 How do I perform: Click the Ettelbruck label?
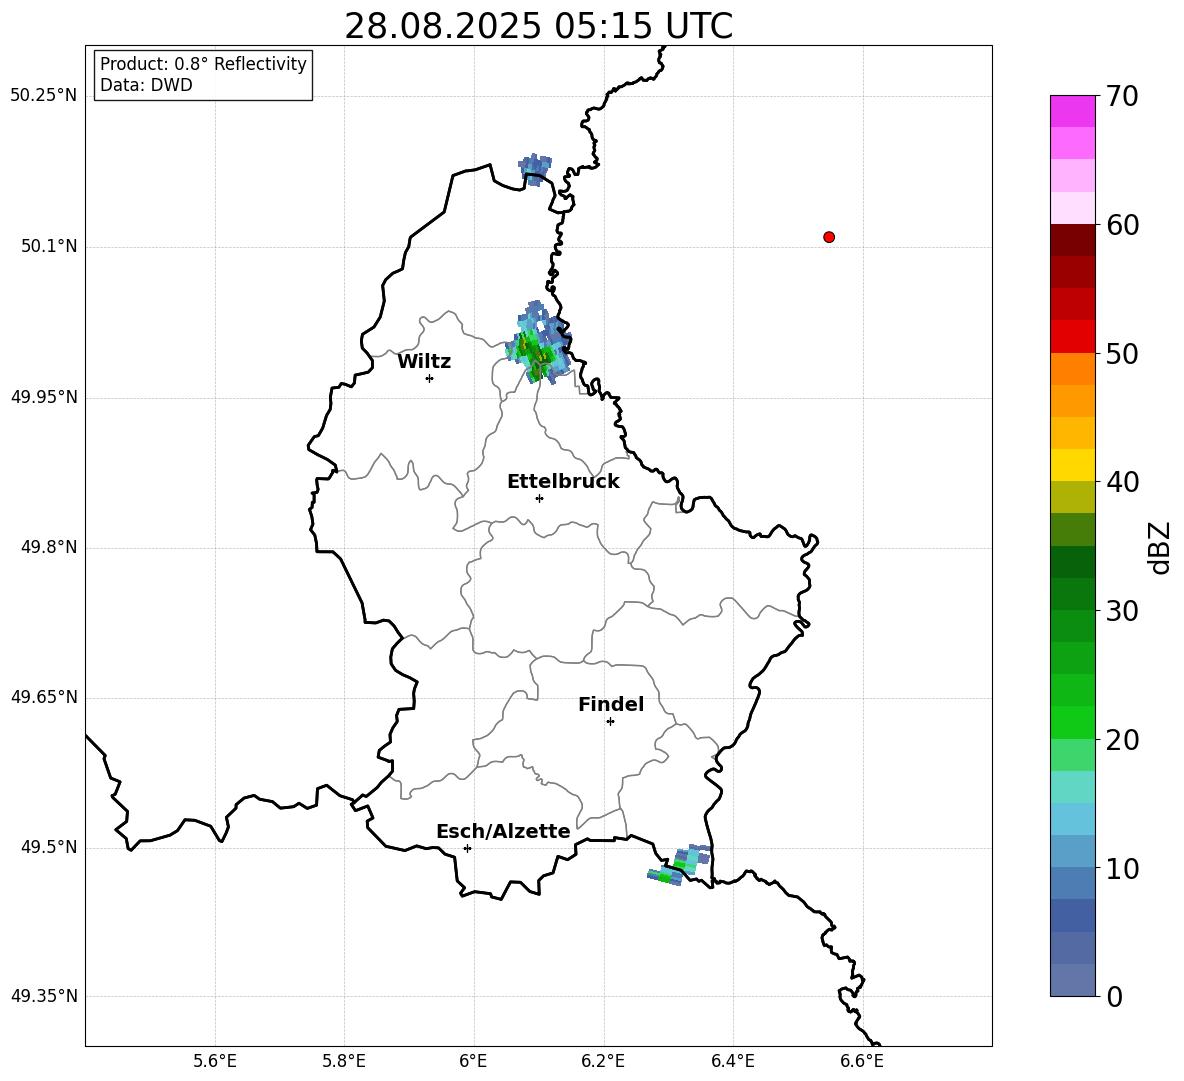(563, 482)
